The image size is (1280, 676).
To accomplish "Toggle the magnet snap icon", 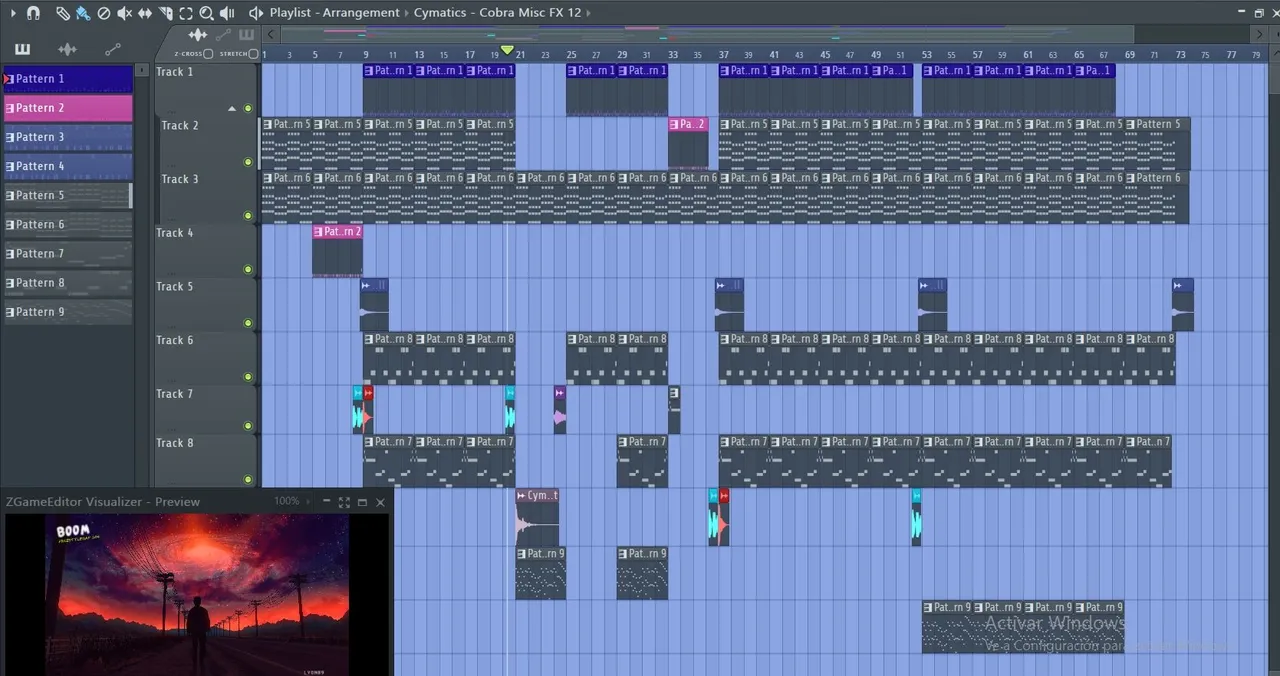I will (x=33, y=13).
